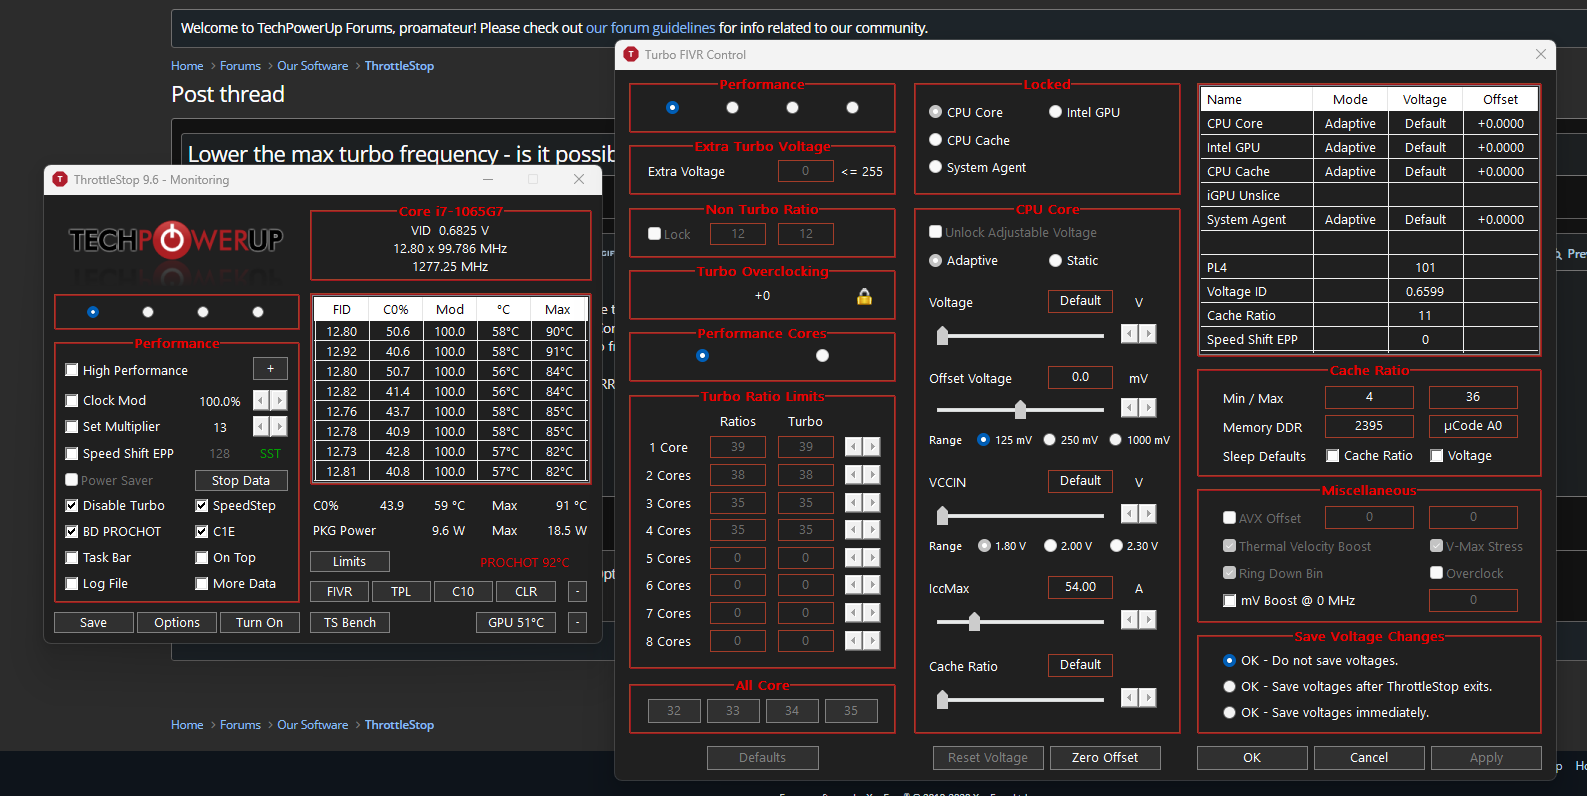Decrease 2 Cores turbo ratio arrow

click(853, 475)
